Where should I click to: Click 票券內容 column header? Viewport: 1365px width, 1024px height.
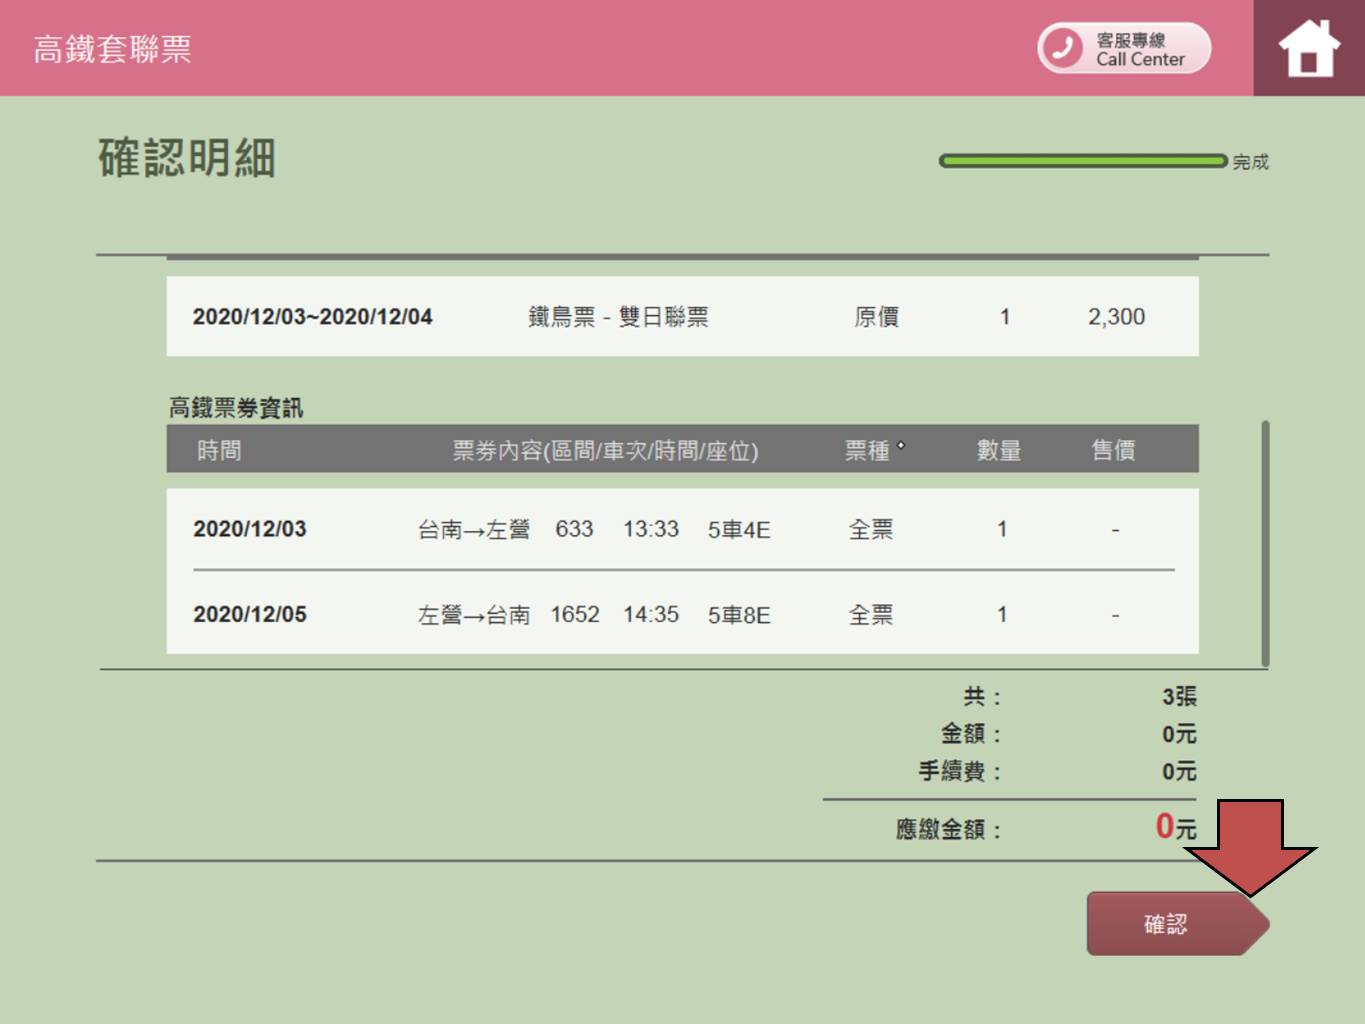[605, 451]
